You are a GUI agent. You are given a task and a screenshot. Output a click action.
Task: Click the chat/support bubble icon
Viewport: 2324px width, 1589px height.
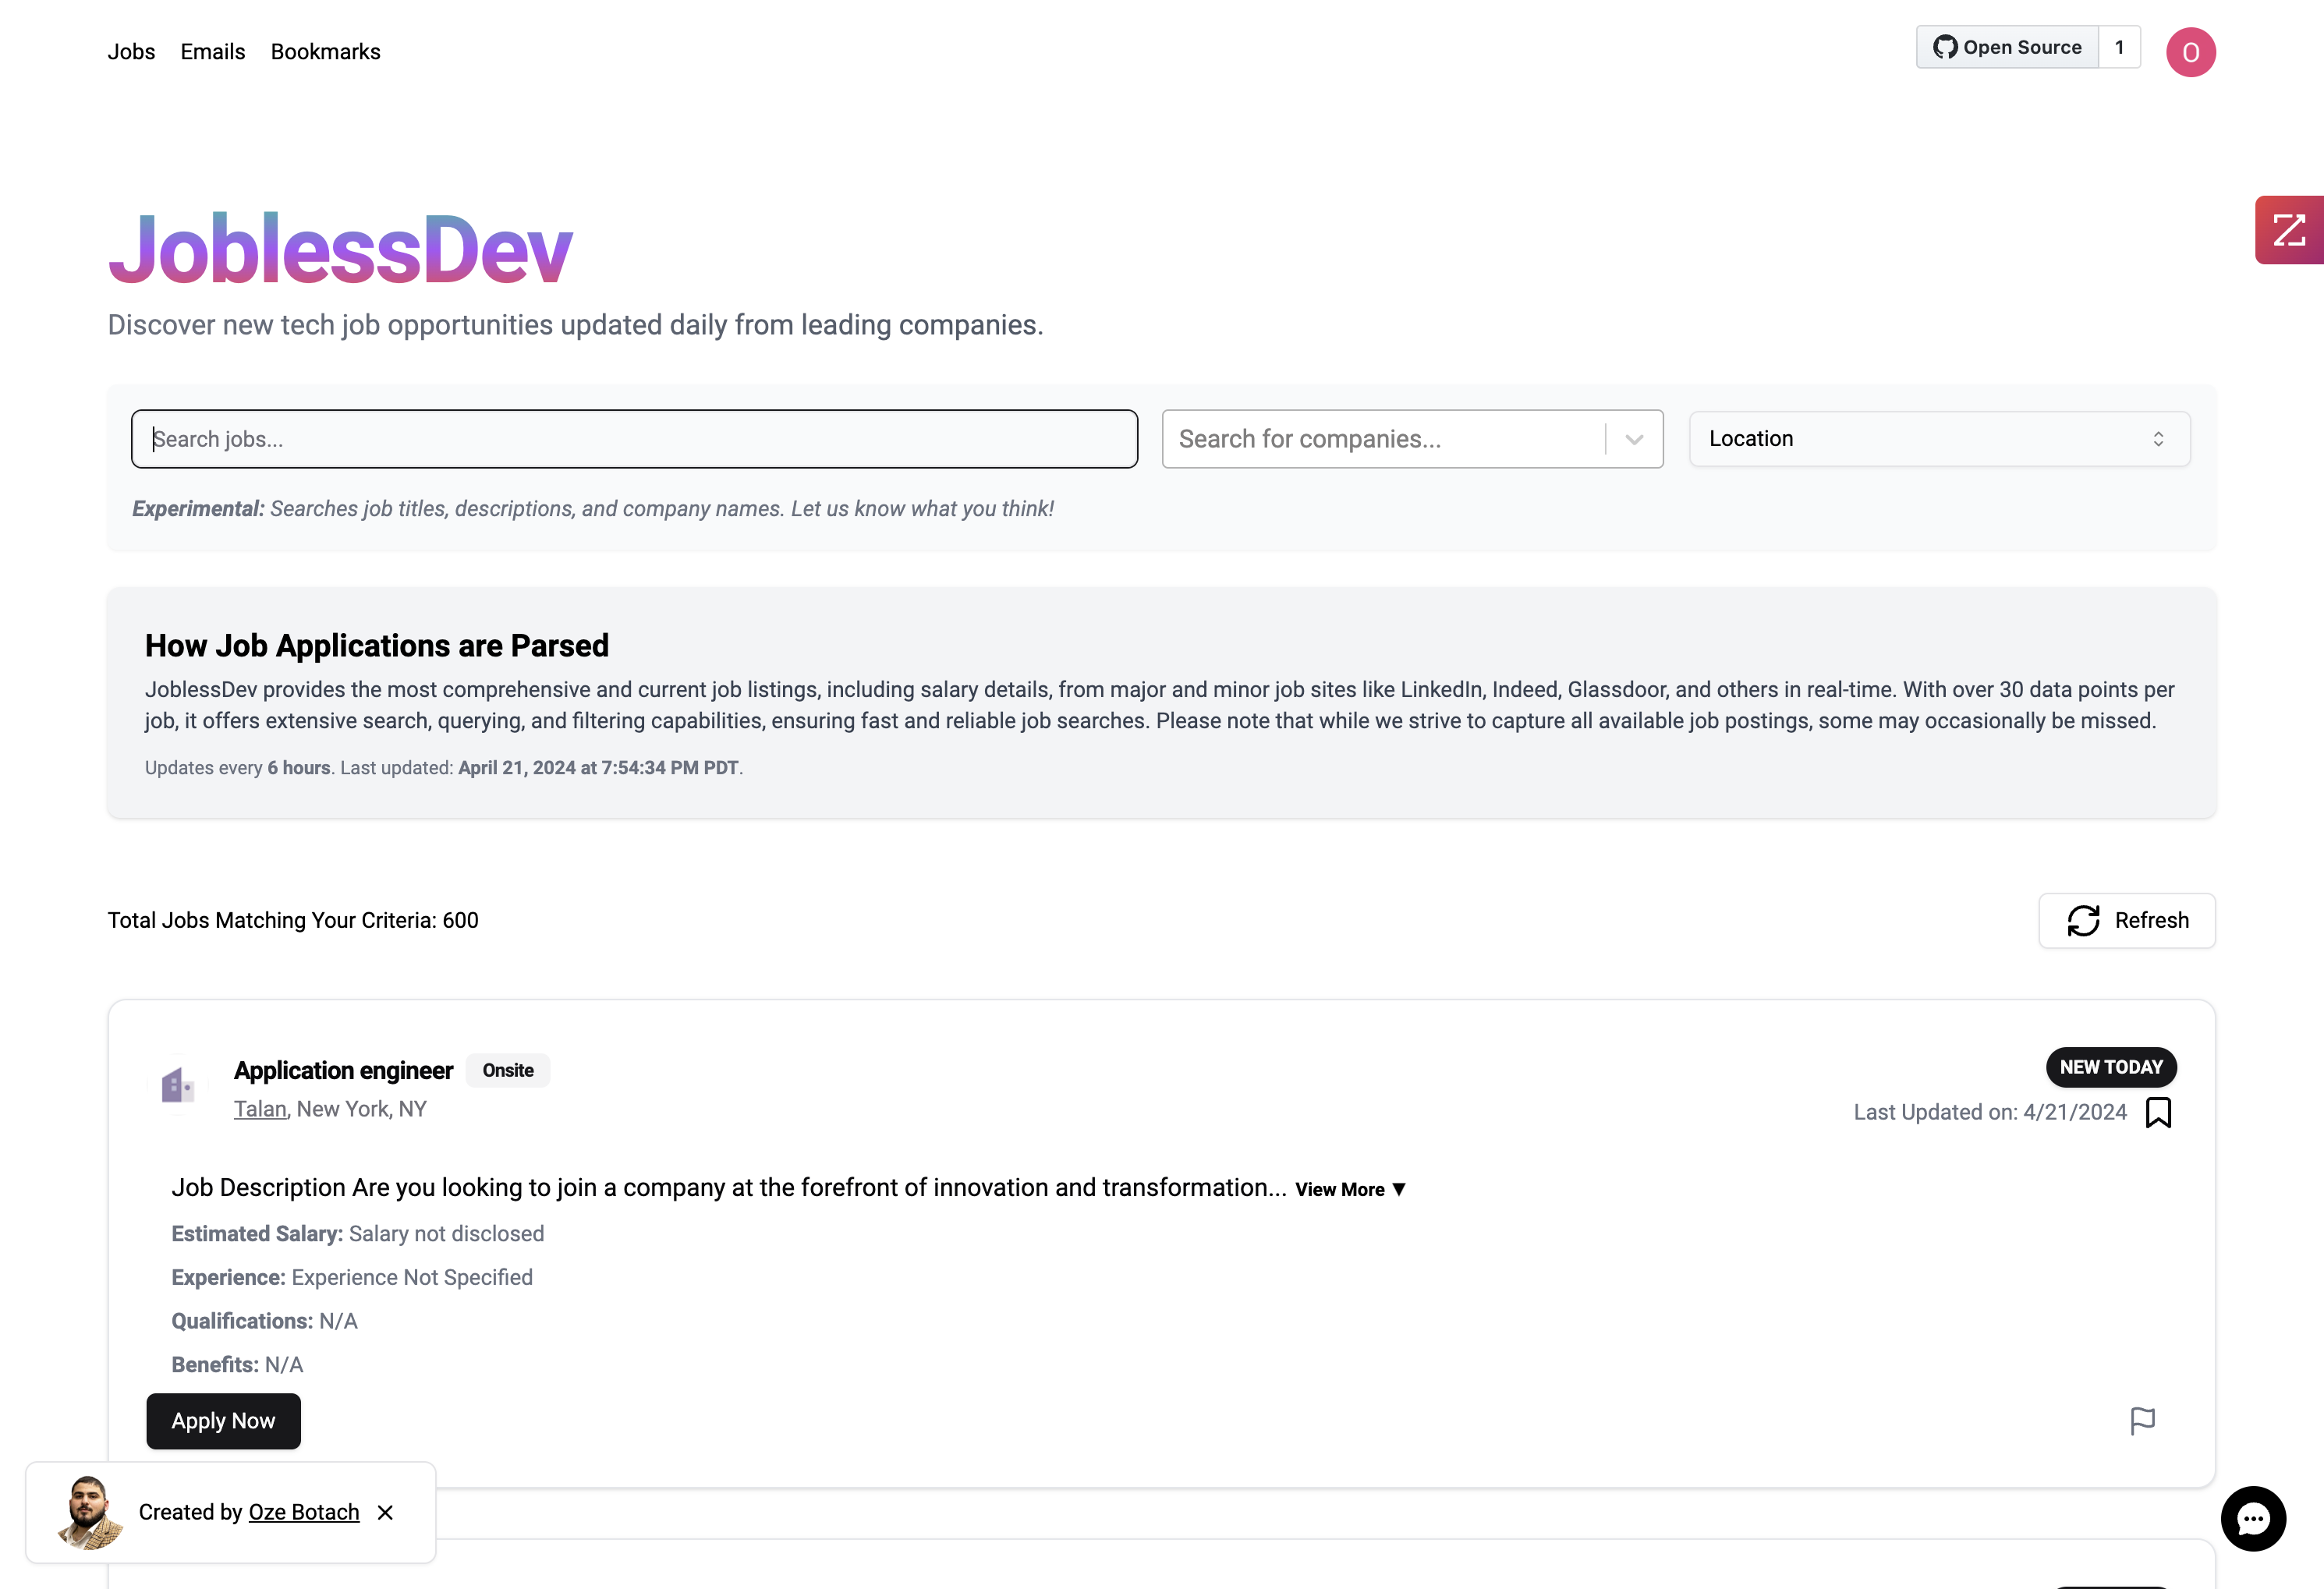tap(2257, 1518)
